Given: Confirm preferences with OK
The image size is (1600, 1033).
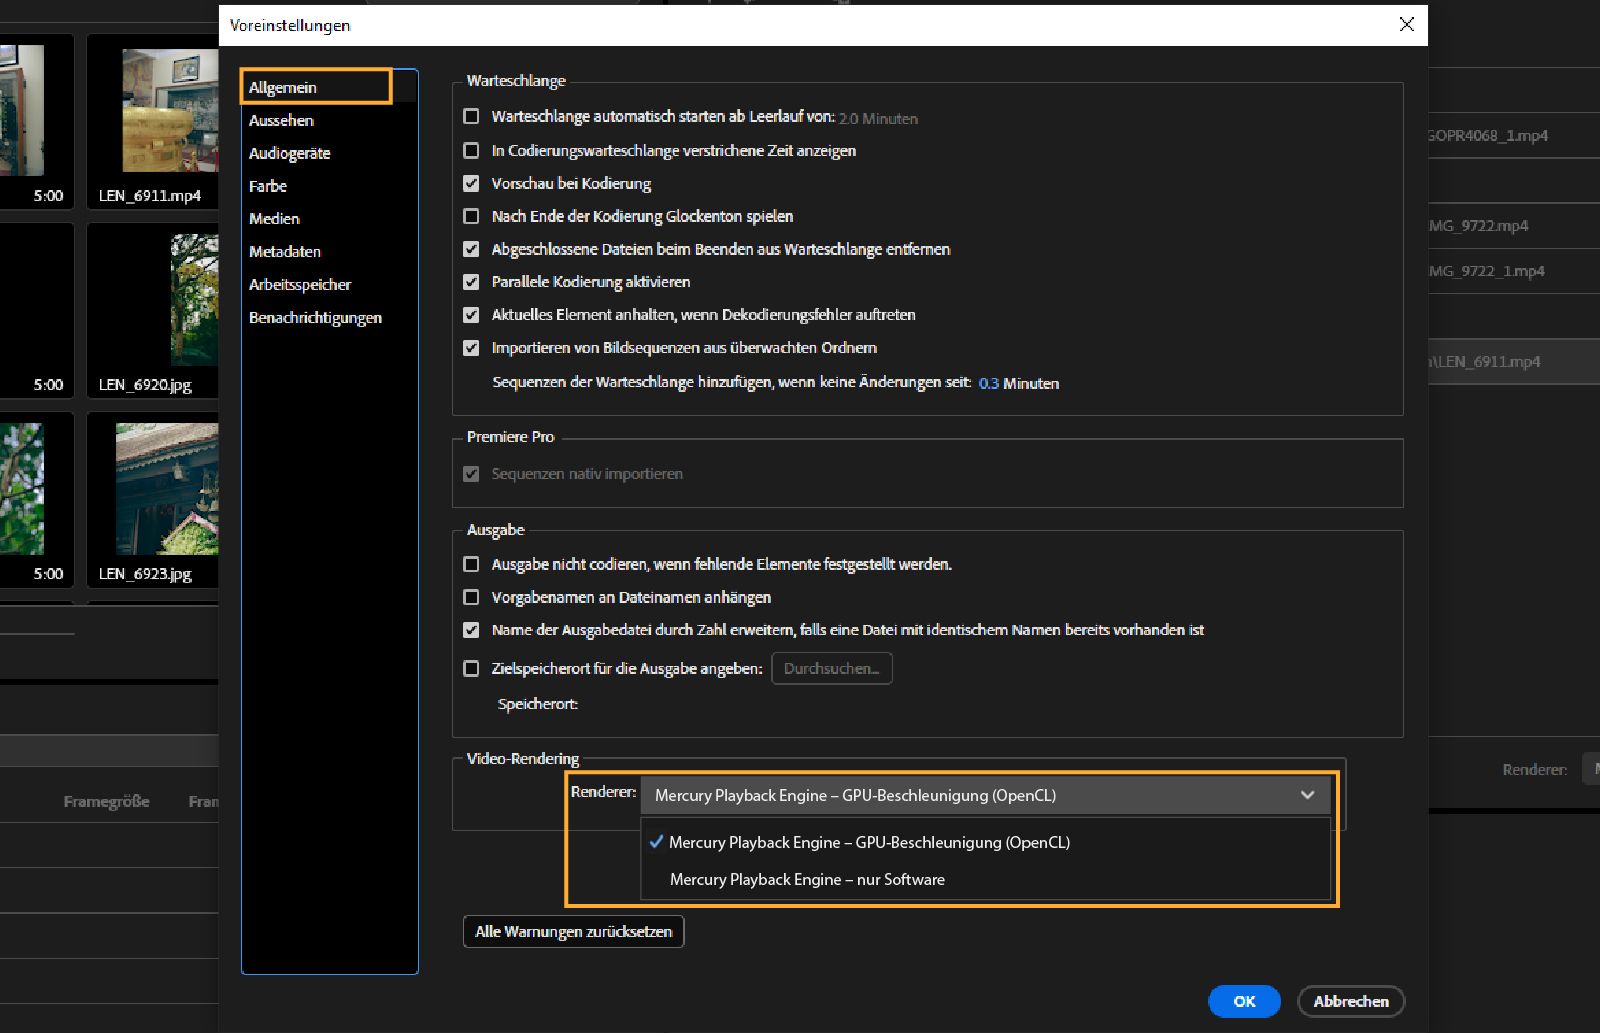Looking at the screenshot, I should pyautogui.click(x=1243, y=1001).
